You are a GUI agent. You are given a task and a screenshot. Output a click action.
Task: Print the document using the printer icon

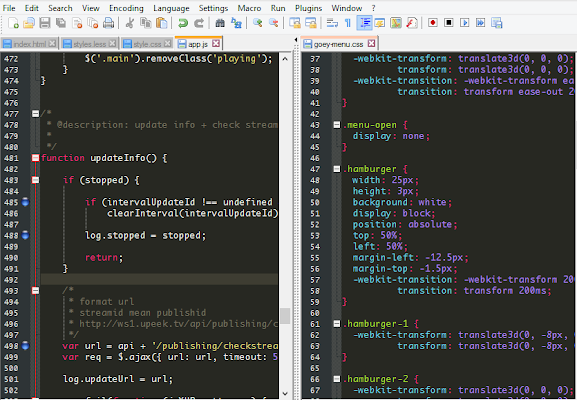click(108, 23)
